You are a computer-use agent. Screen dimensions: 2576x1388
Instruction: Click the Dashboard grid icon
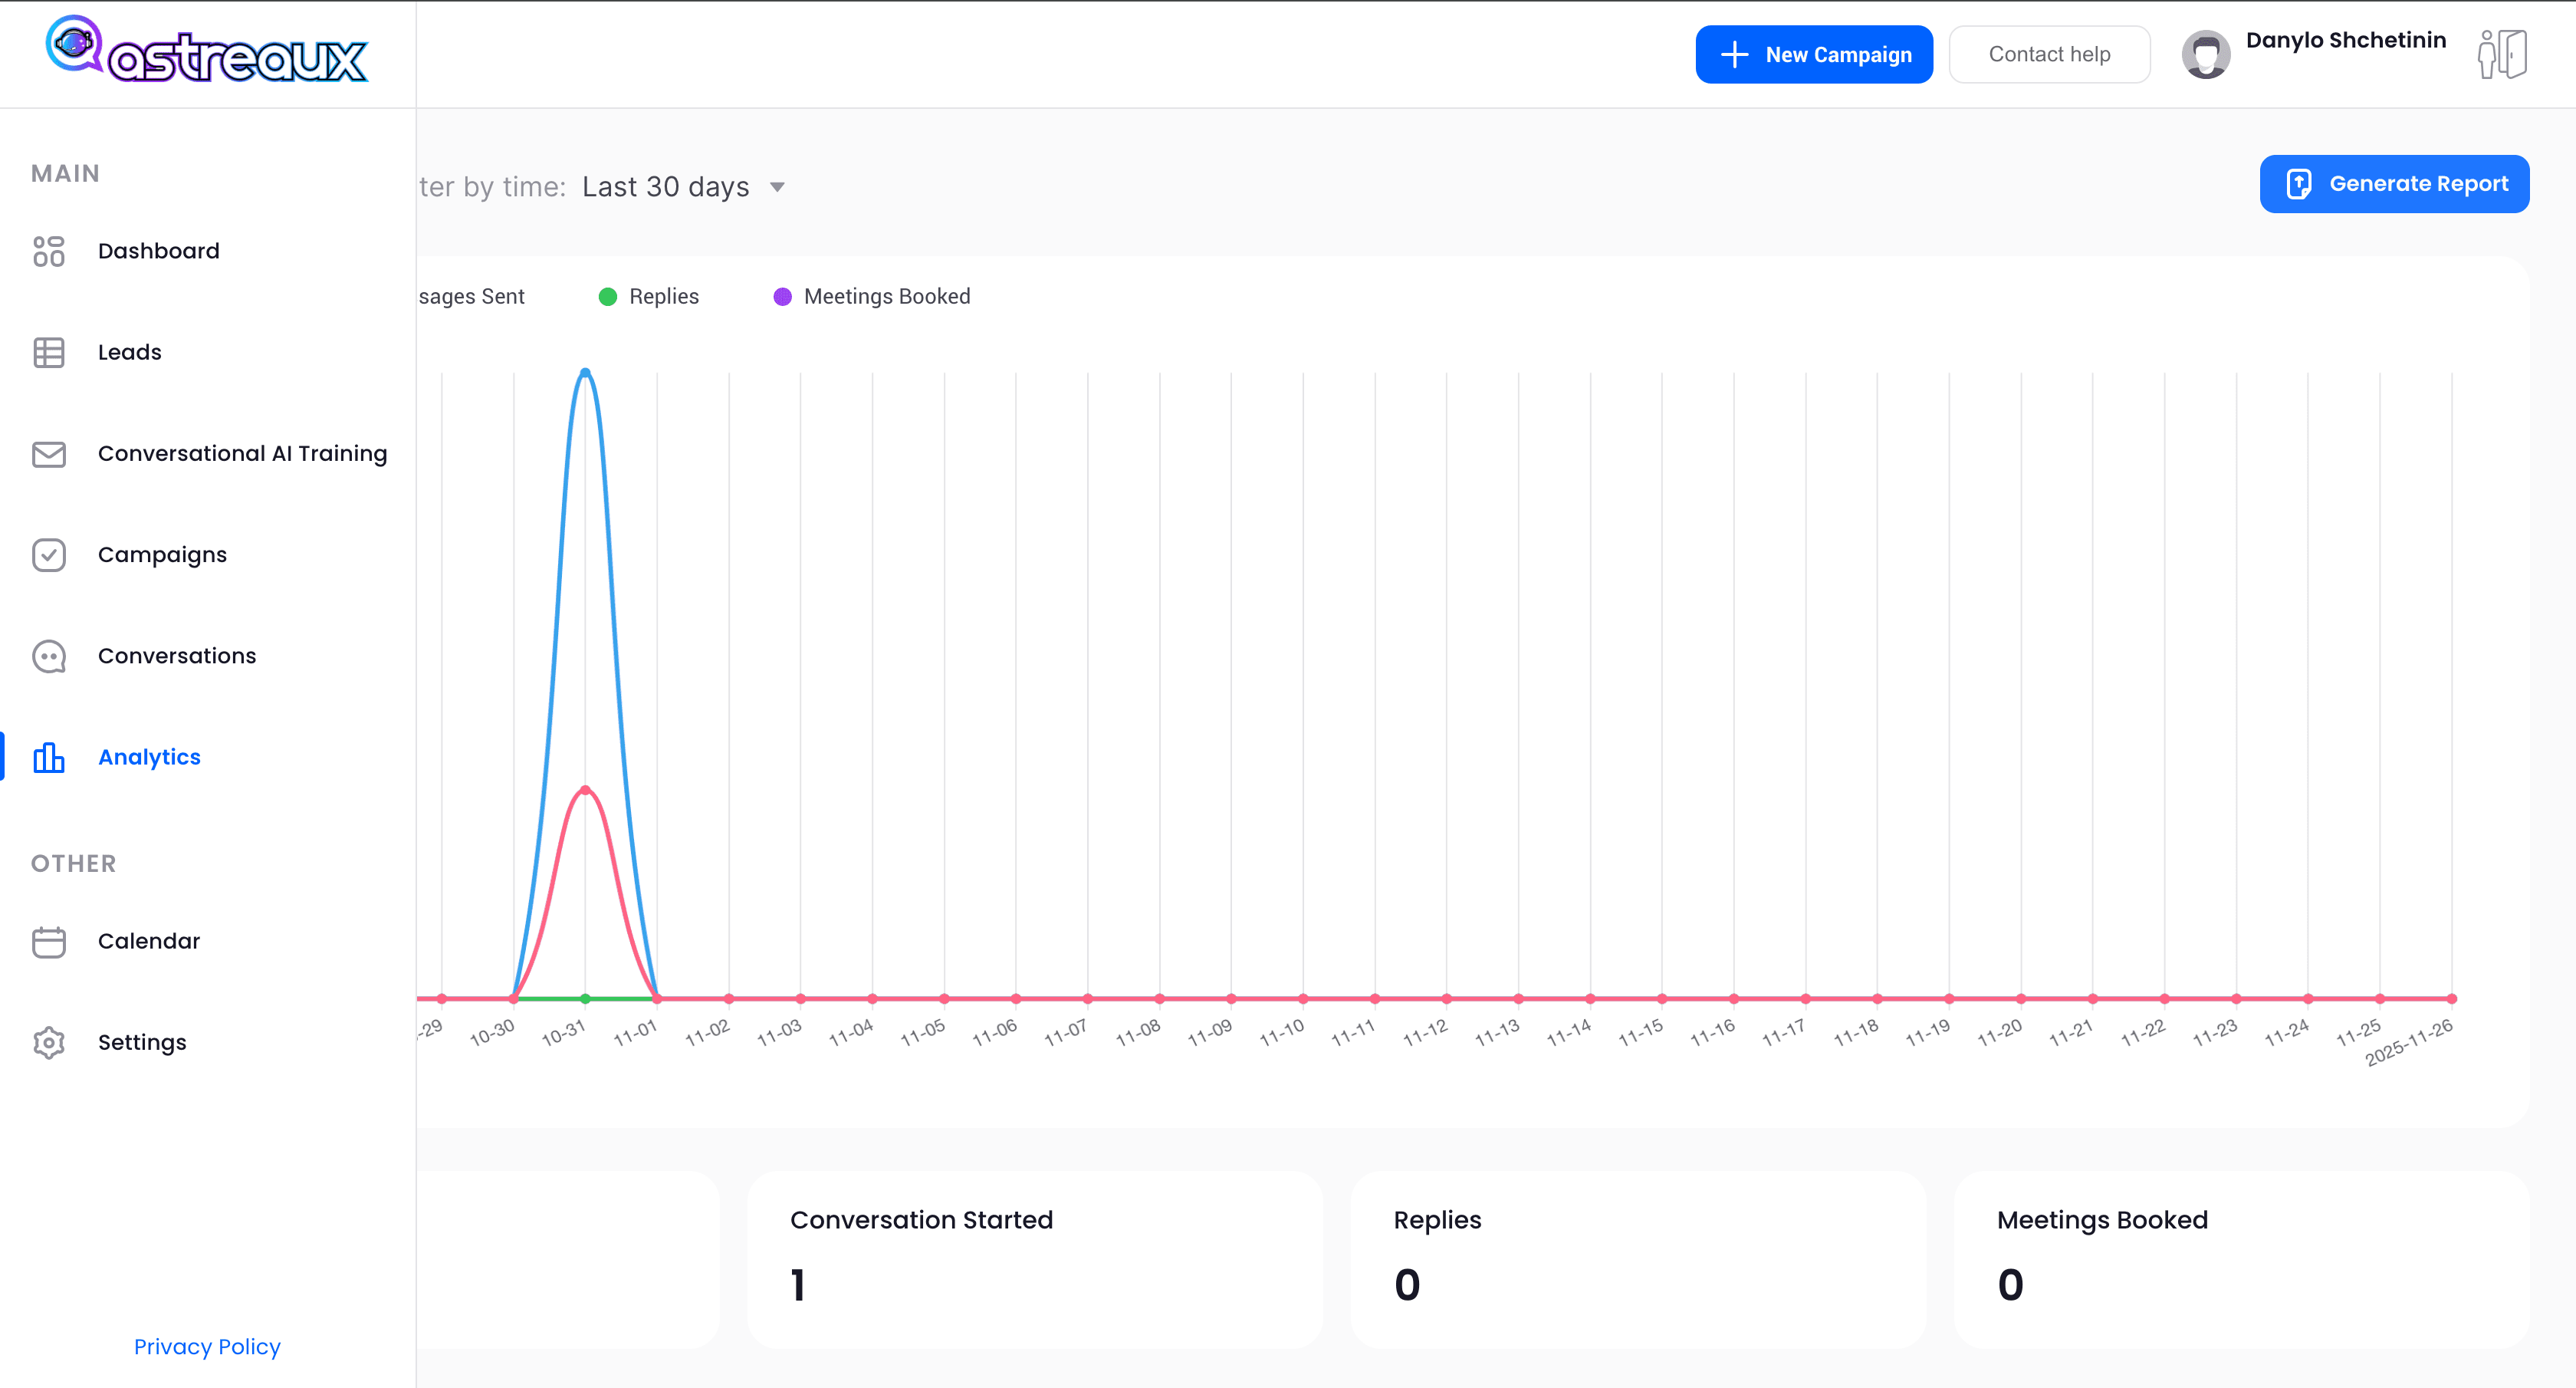48,251
